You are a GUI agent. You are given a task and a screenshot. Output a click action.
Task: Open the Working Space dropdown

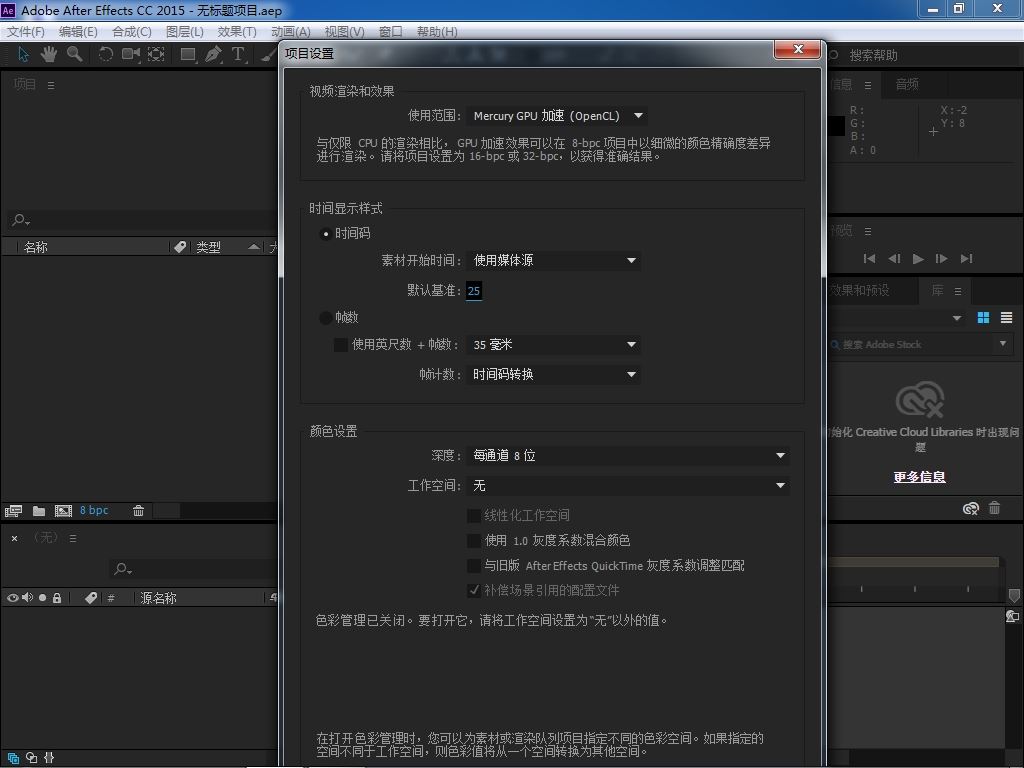[x=628, y=485]
